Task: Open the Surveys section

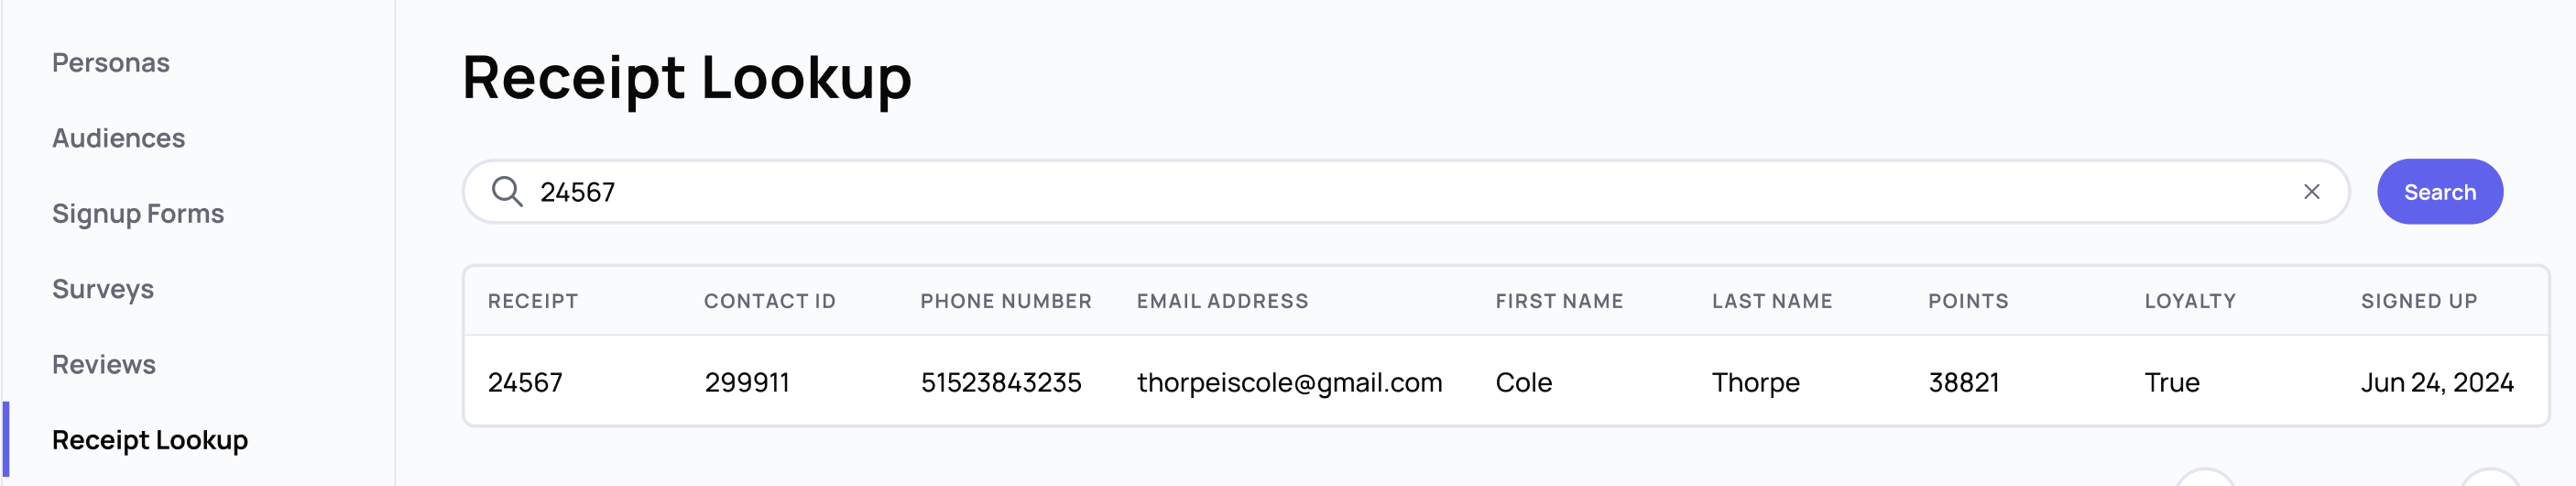Action: point(103,289)
